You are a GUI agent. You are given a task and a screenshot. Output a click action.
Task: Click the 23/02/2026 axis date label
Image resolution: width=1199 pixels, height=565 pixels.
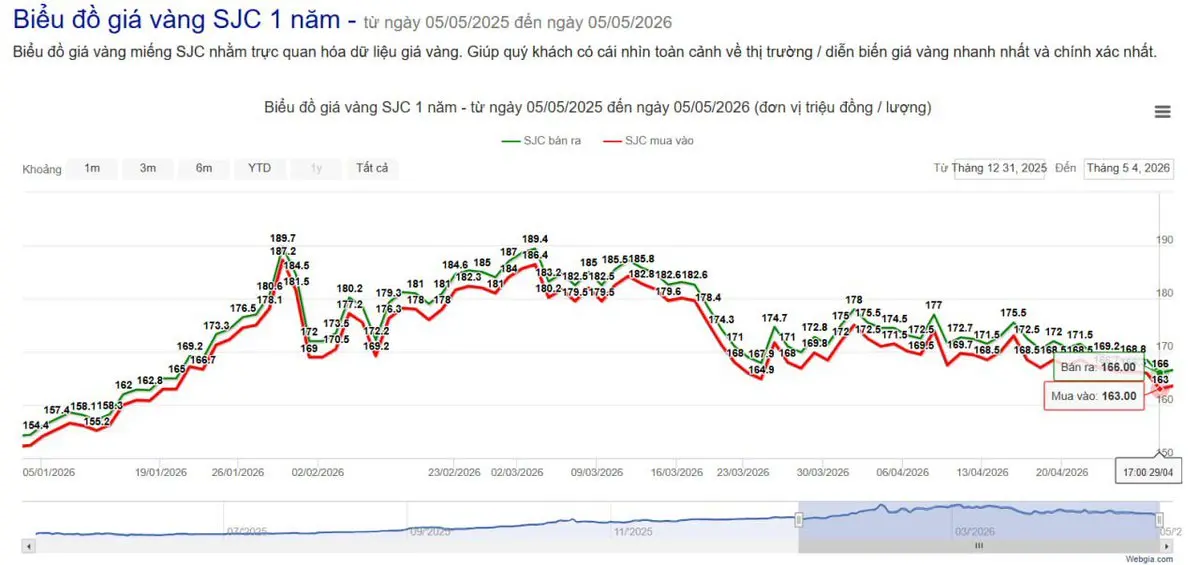tap(454, 473)
